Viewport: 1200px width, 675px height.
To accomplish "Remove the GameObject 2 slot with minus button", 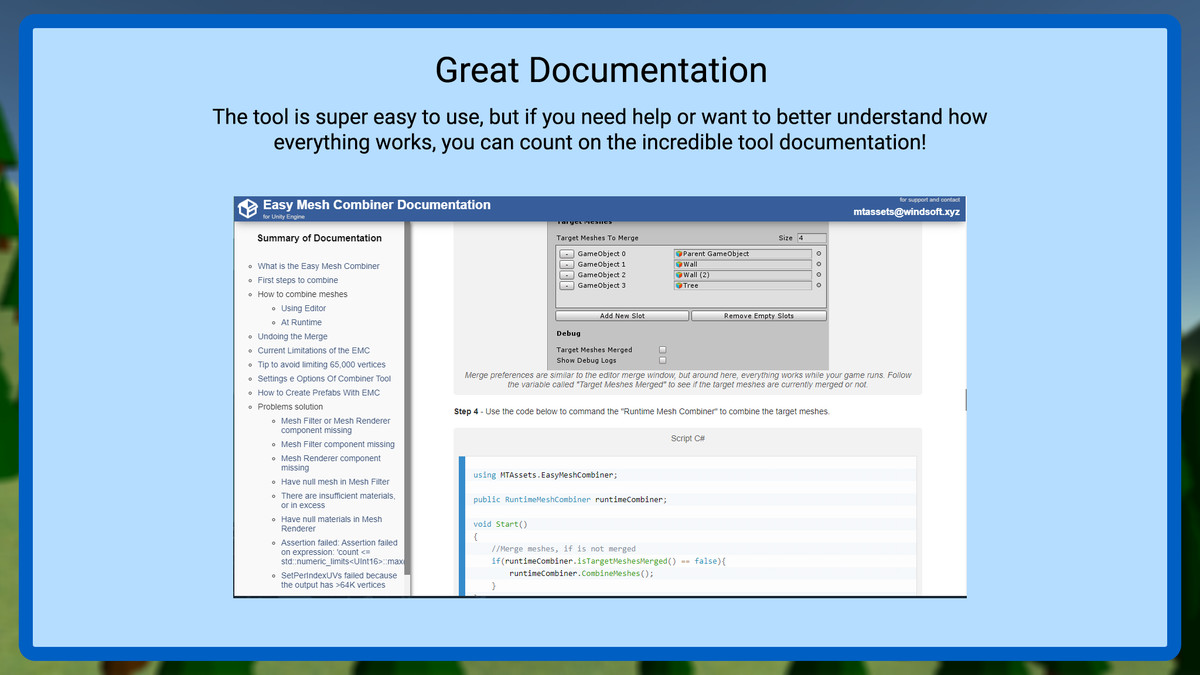I will tap(566, 275).
